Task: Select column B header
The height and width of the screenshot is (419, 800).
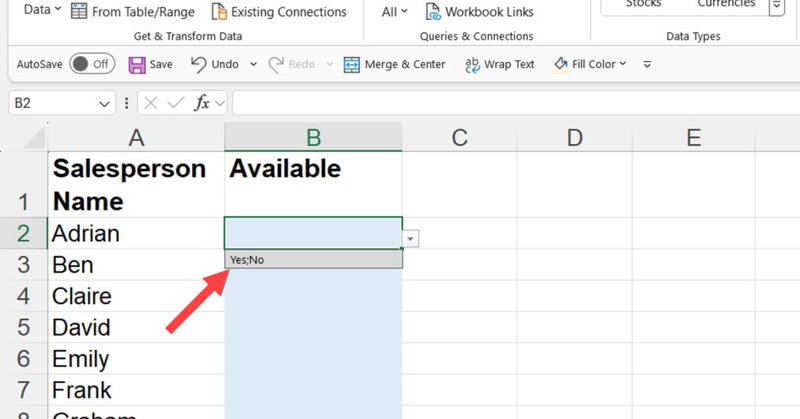Action: (x=313, y=137)
